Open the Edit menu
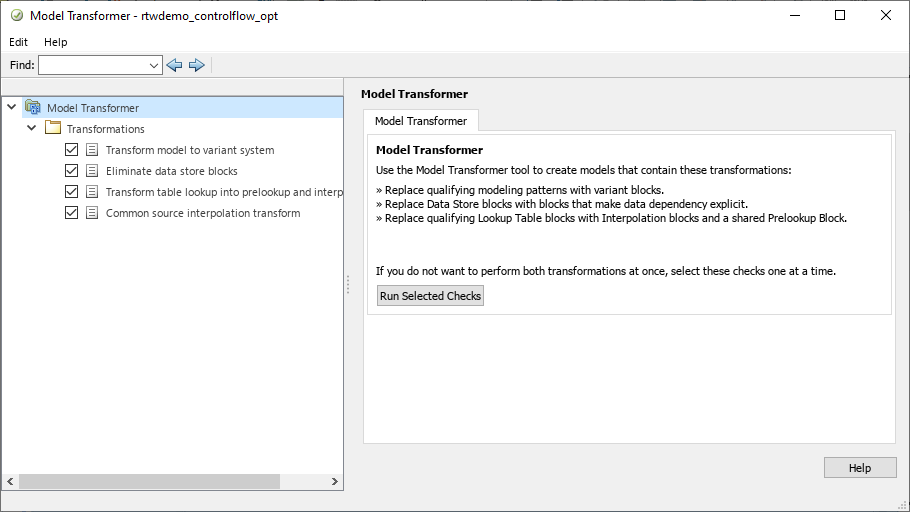Screen dimensions: 910x512 18,42
